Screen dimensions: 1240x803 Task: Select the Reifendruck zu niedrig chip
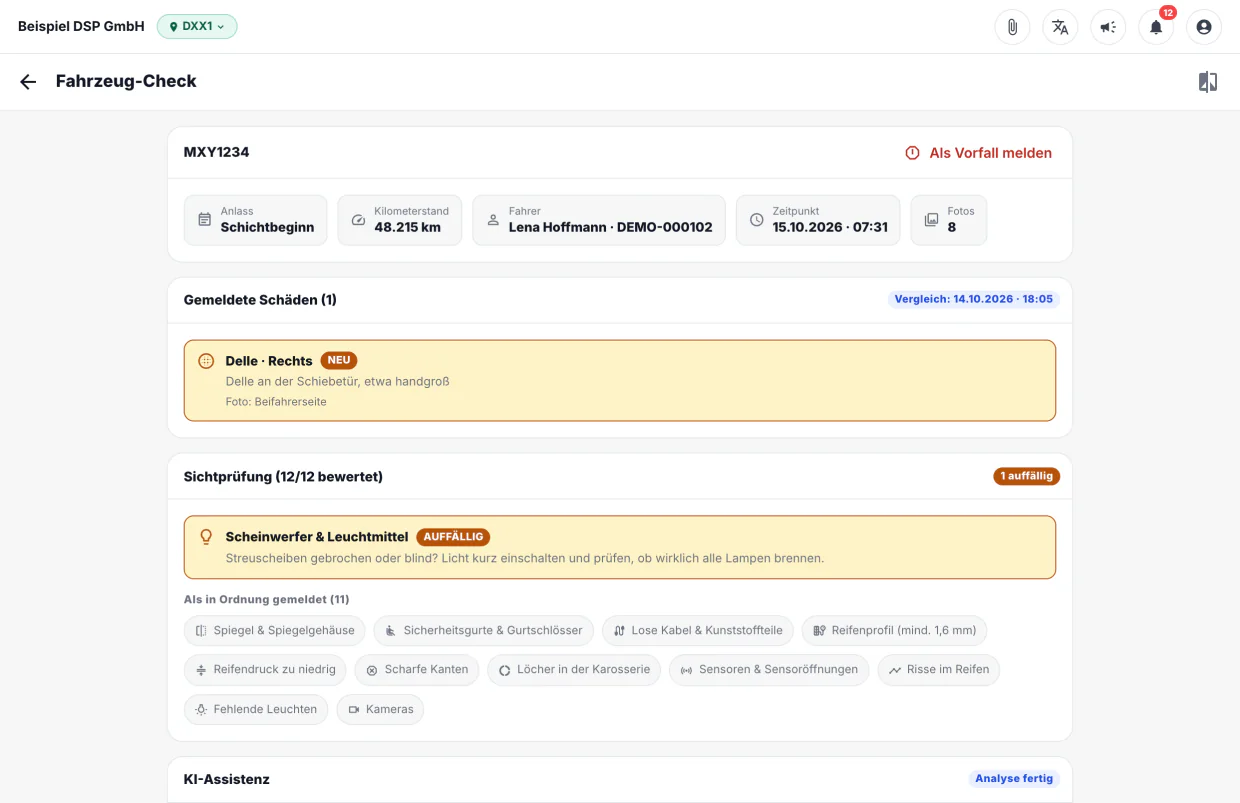point(265,670)
